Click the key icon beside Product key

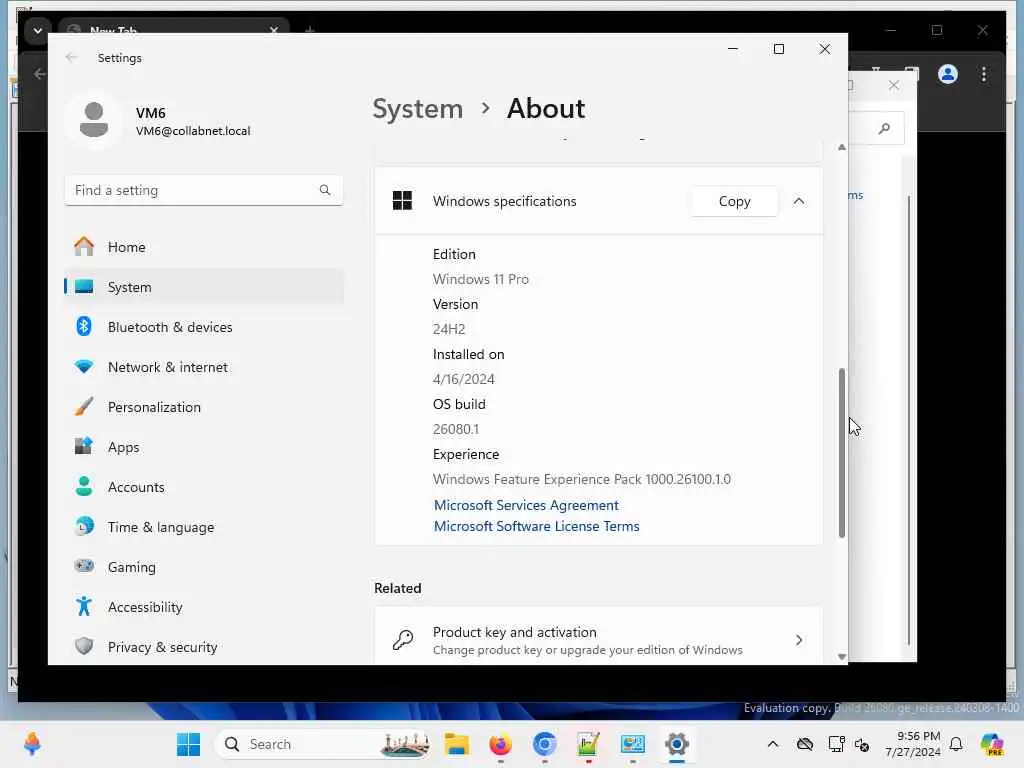(402, 640)
